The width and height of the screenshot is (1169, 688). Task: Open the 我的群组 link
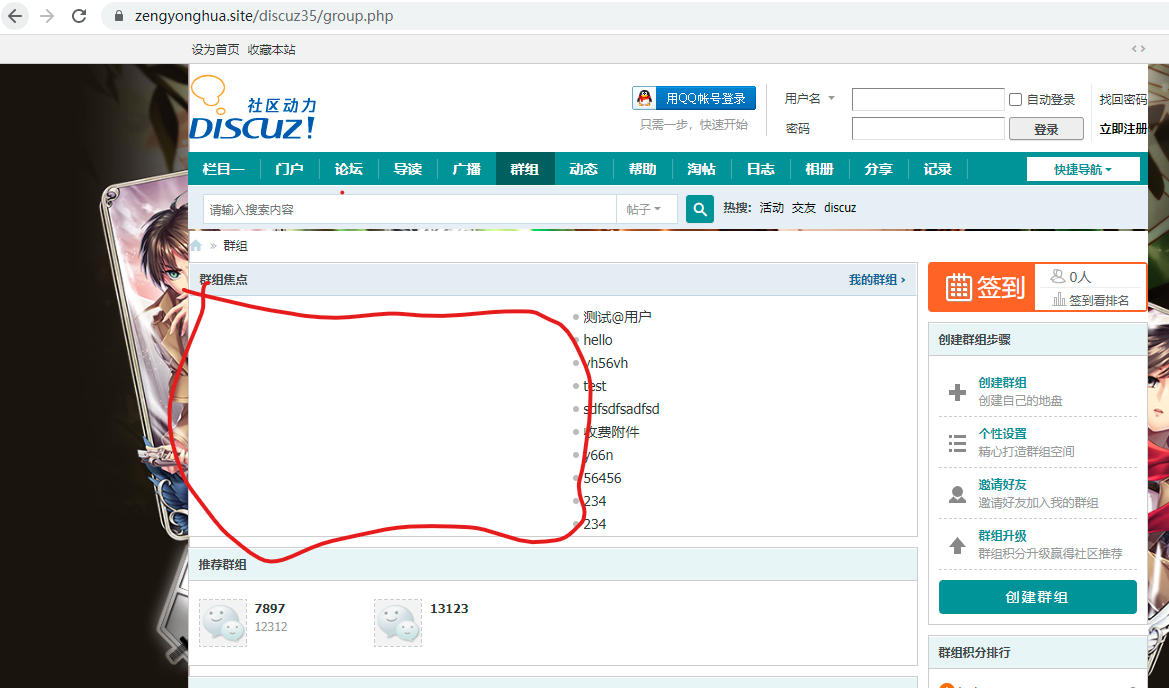click(876, 280)
